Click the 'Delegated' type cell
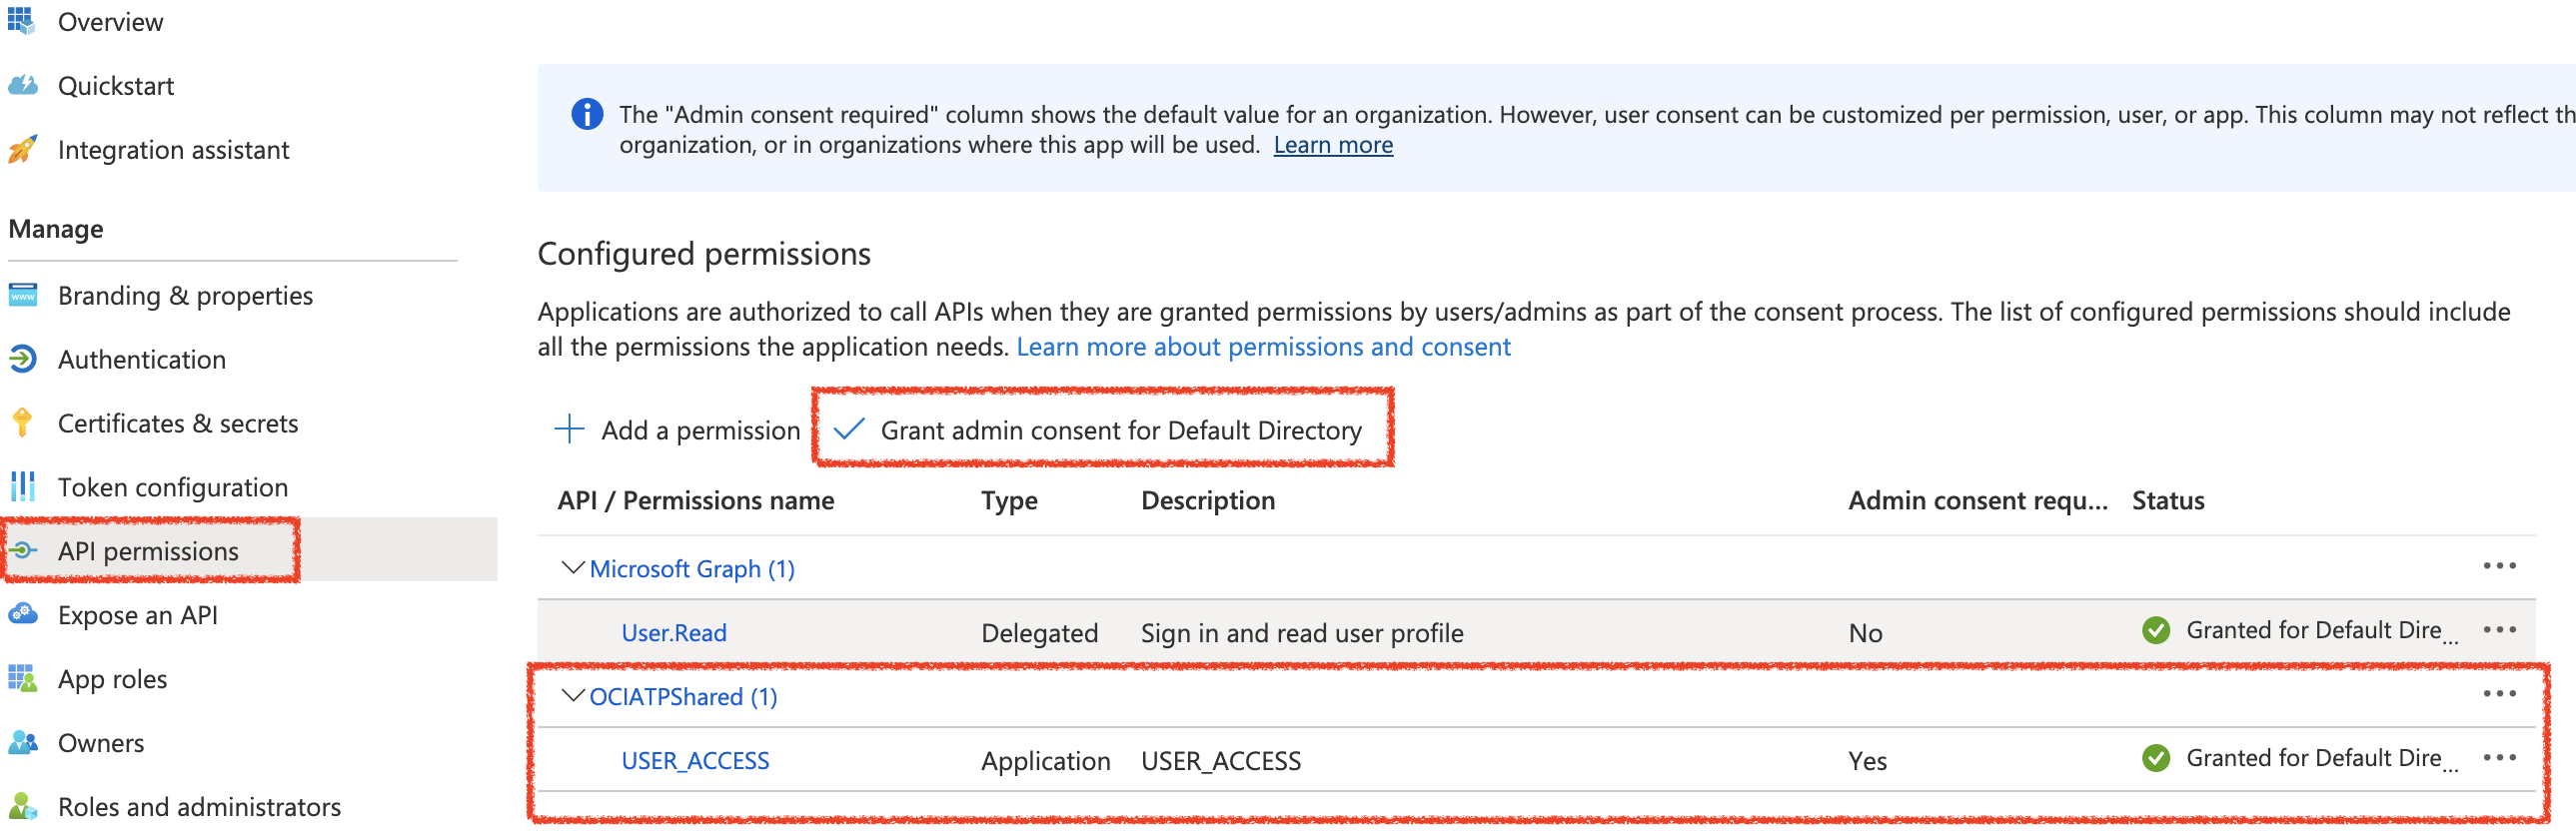Image resolution: width=2576 pixels, height=839 pixels. 1039,633
